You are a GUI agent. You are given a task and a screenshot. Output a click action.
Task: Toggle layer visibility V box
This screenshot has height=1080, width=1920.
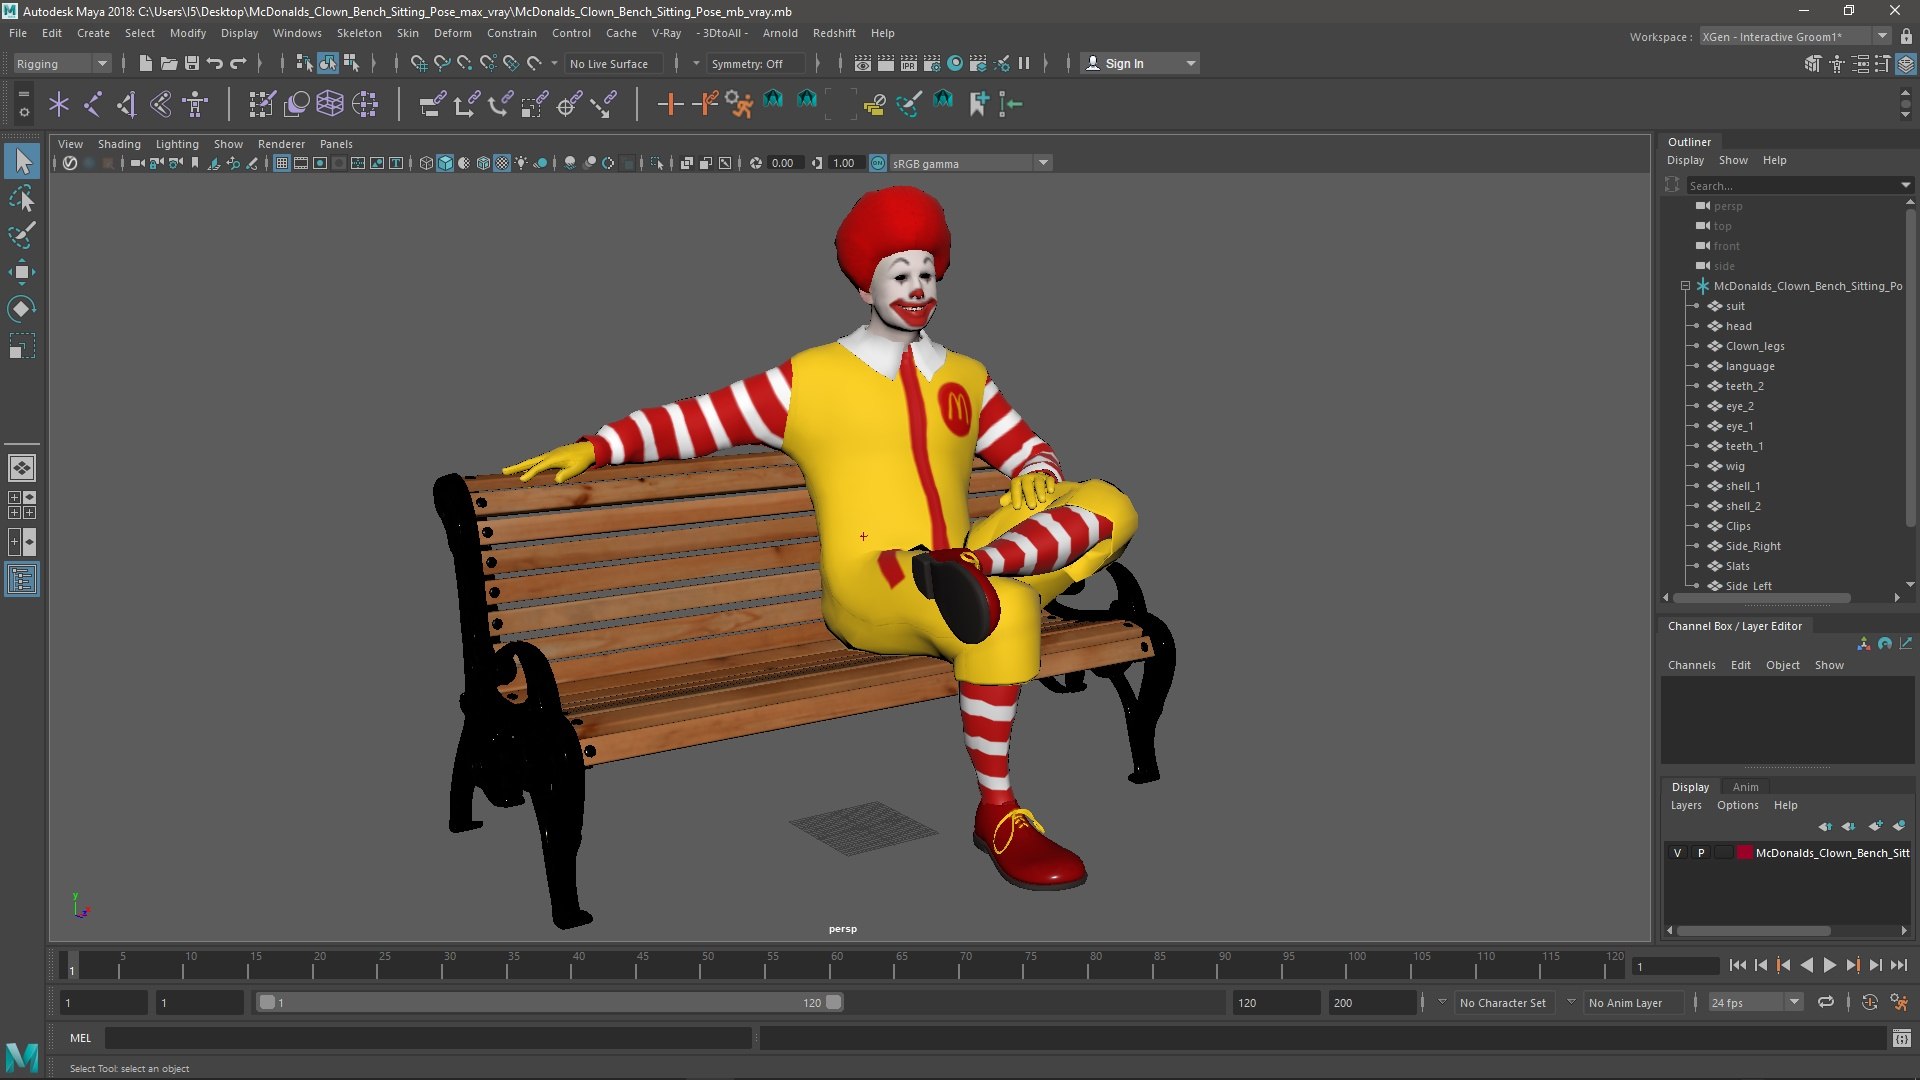[x=1677, y=853]
